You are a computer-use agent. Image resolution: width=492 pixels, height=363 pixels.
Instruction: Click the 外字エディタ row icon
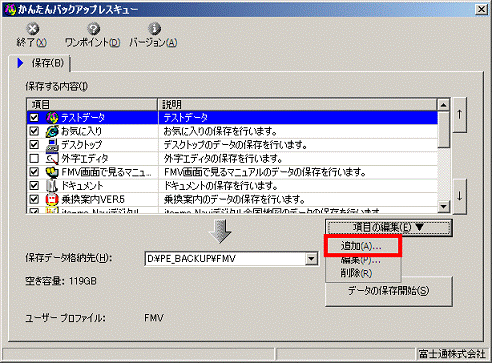pyautogui.click(x=52, y=159)
